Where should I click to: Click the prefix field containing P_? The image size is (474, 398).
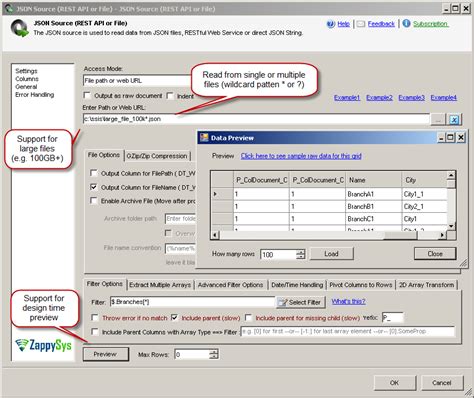[x=392, y=318]
